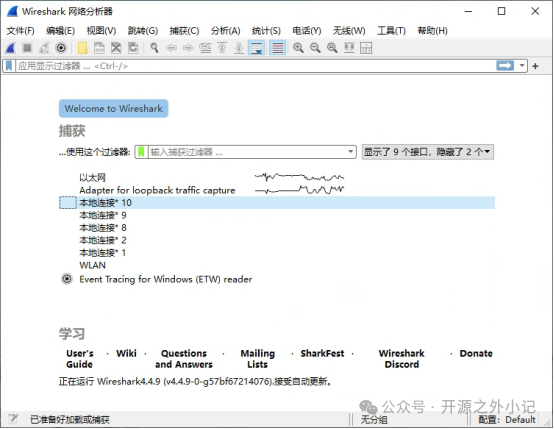The width and height of the screenshot is (554, 429).
Task: Zoom in on the main window text
Action: point(299,48)
